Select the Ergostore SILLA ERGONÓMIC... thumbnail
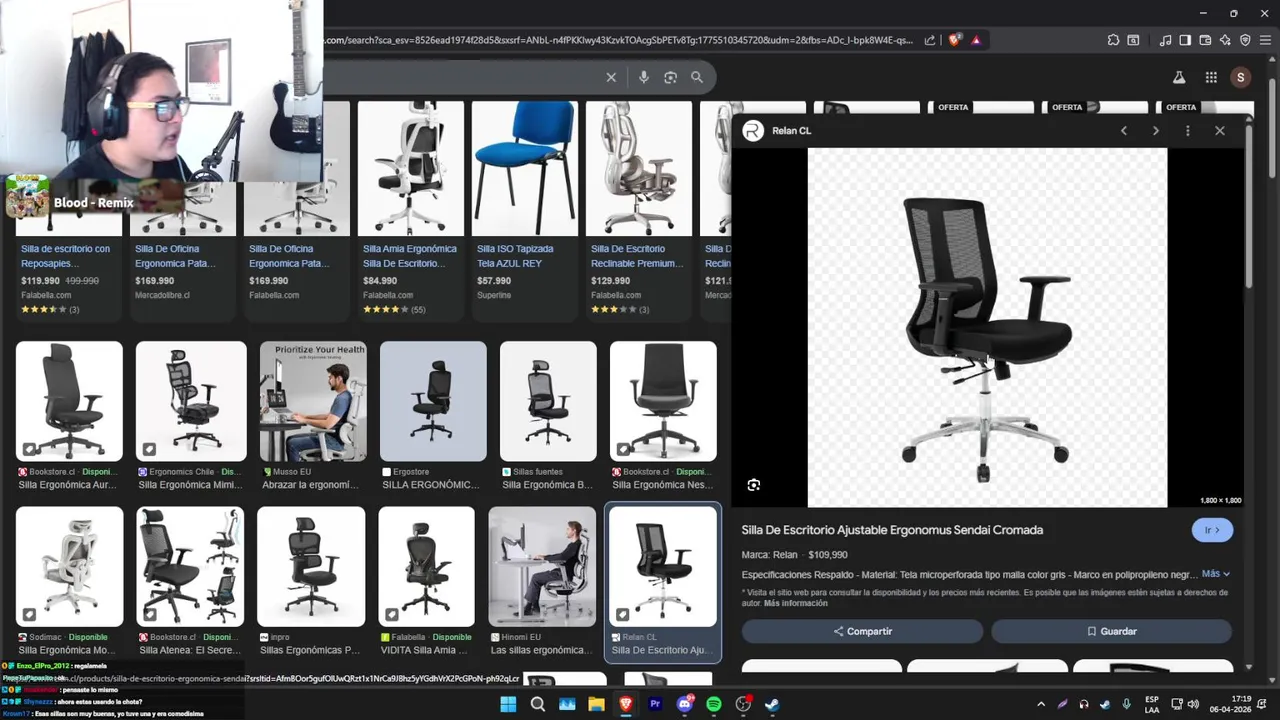The height and width of the screenshot is (720, 1280). click(433, 401)
